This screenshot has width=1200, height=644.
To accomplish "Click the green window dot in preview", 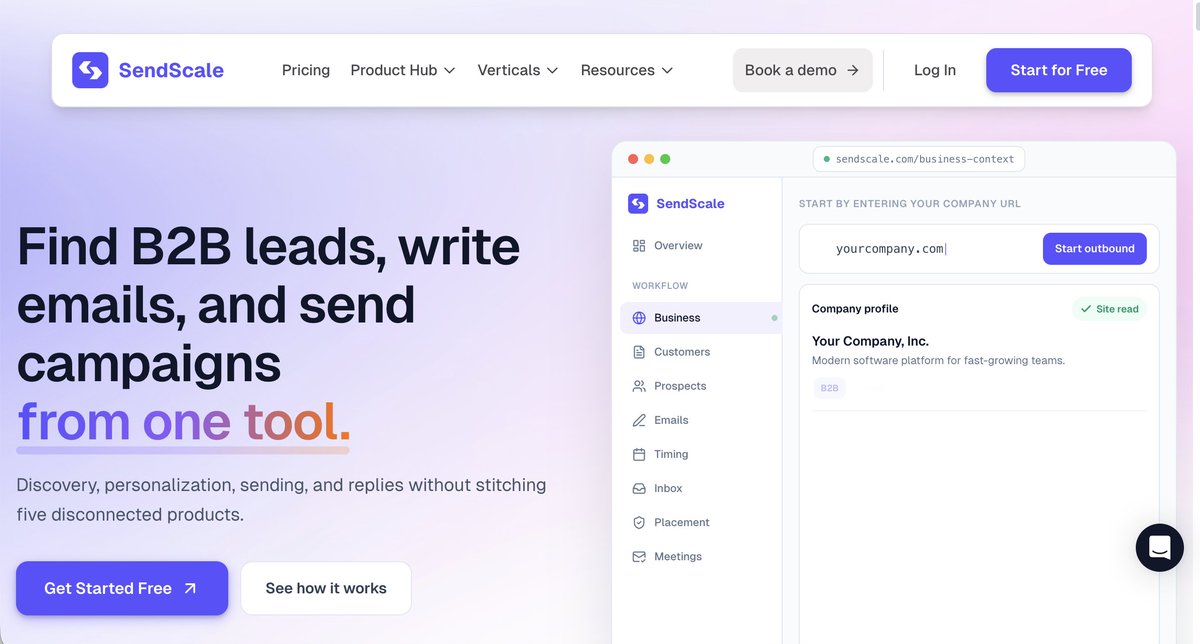I will 665,159.
